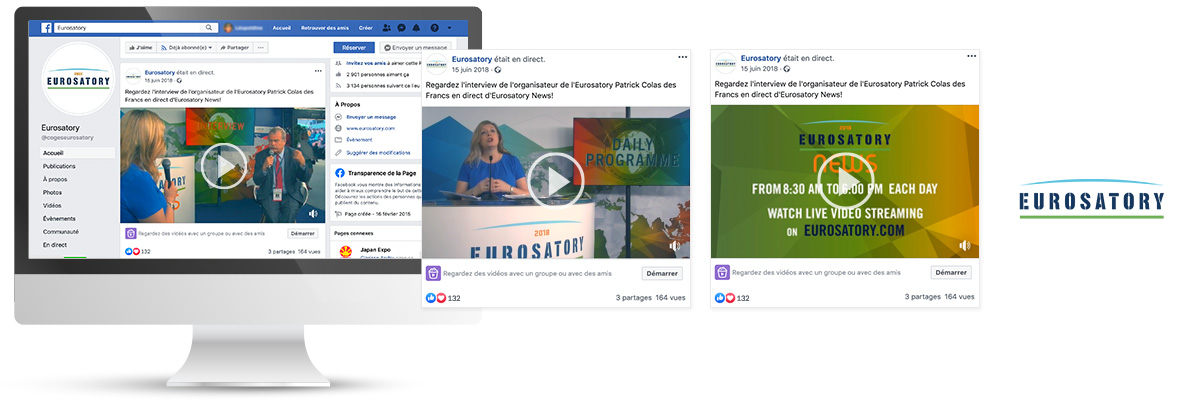Click the watch party icon under the monitor video

[x=130, y=233]
